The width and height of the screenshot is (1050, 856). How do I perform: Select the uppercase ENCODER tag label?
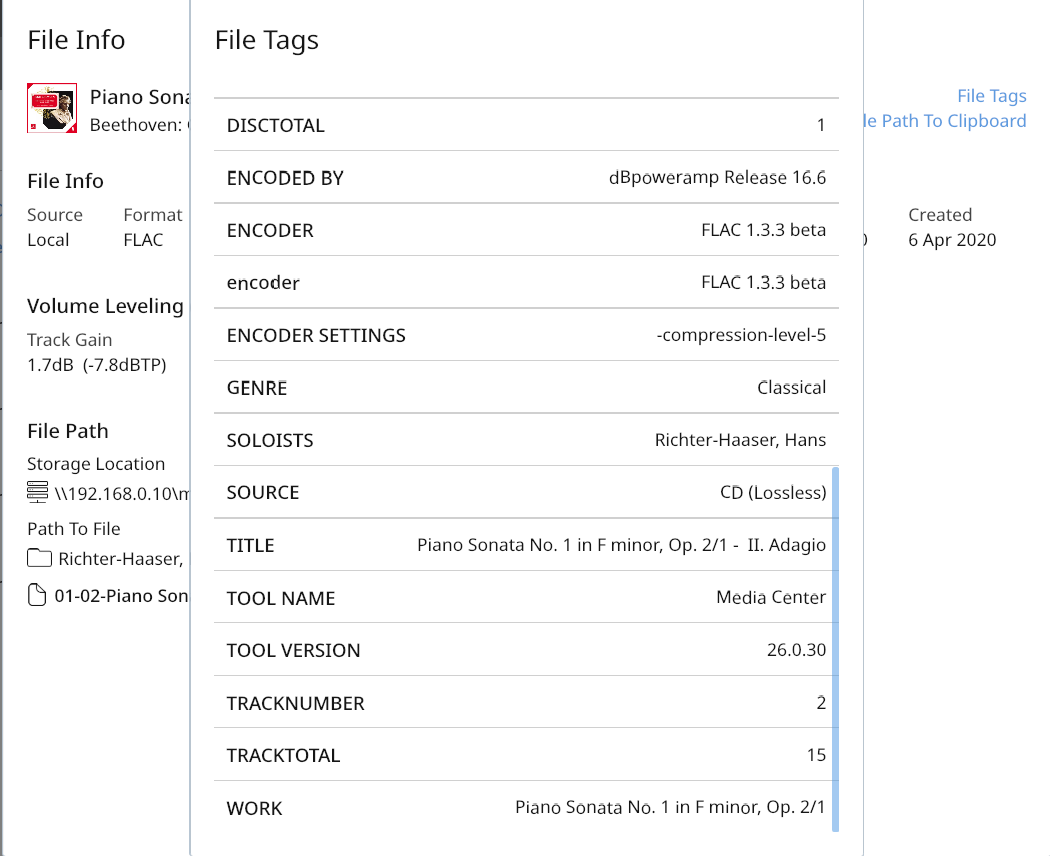[x=270, y=231]
